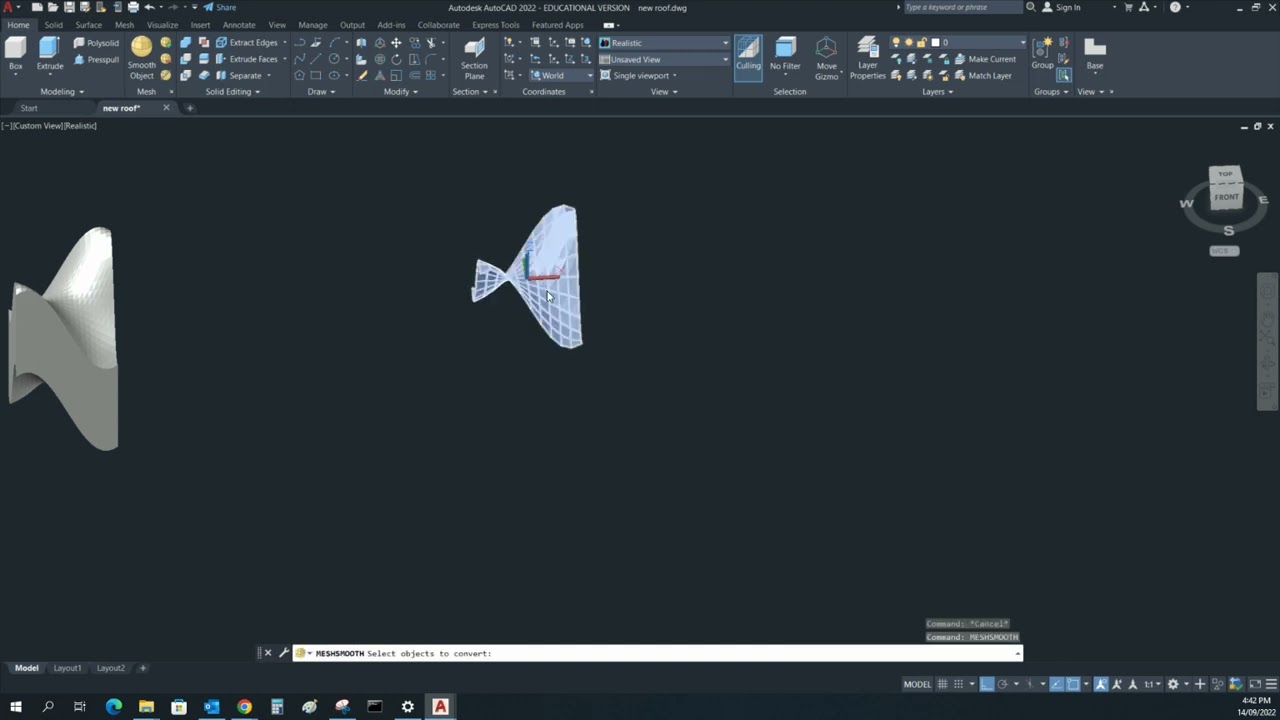The height and width of the screenshot is (720, 1280).
Task: Click the Plot printer icon in quick access
Action: [133, 7]
